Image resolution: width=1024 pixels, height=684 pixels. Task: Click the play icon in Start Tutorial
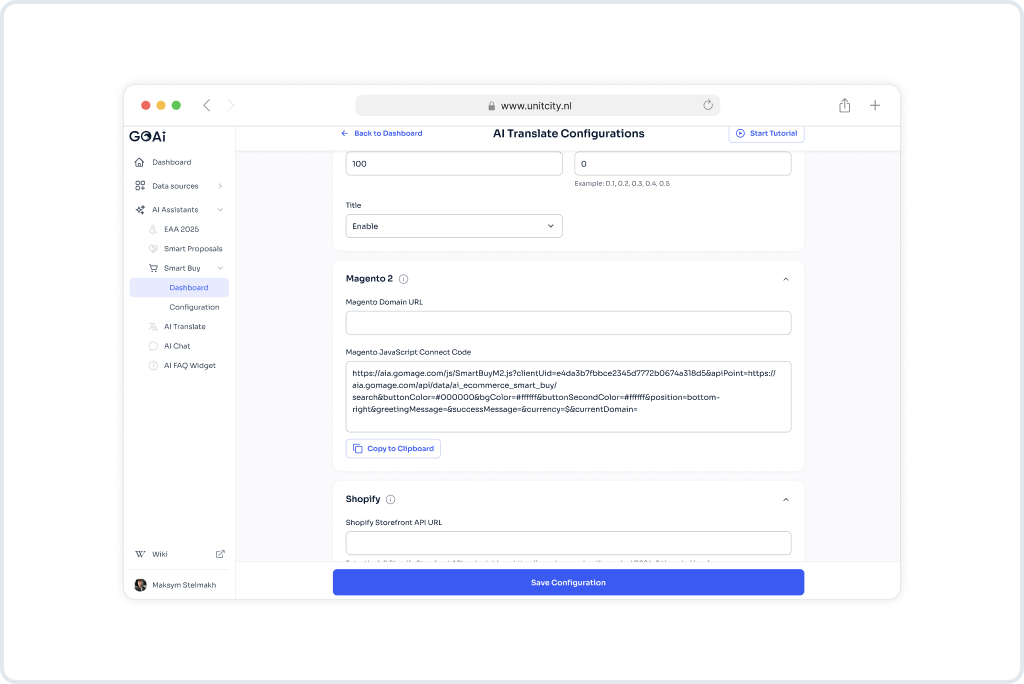740,133
